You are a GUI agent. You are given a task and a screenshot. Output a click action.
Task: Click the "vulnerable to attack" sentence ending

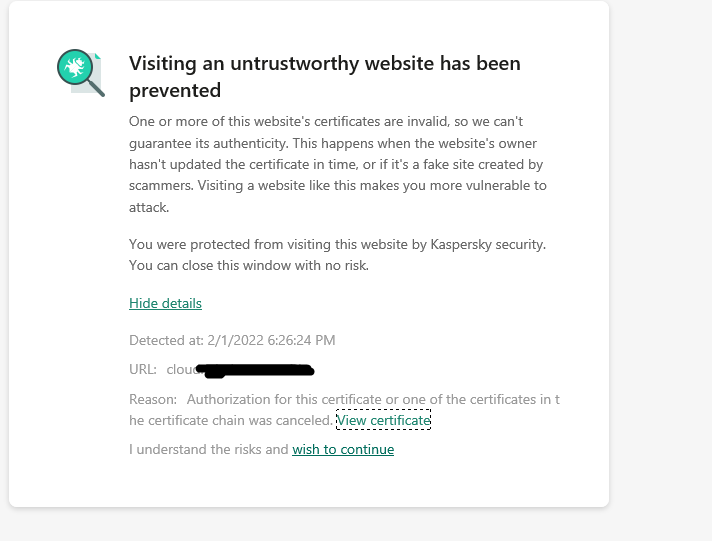click(x=150, y=207)
